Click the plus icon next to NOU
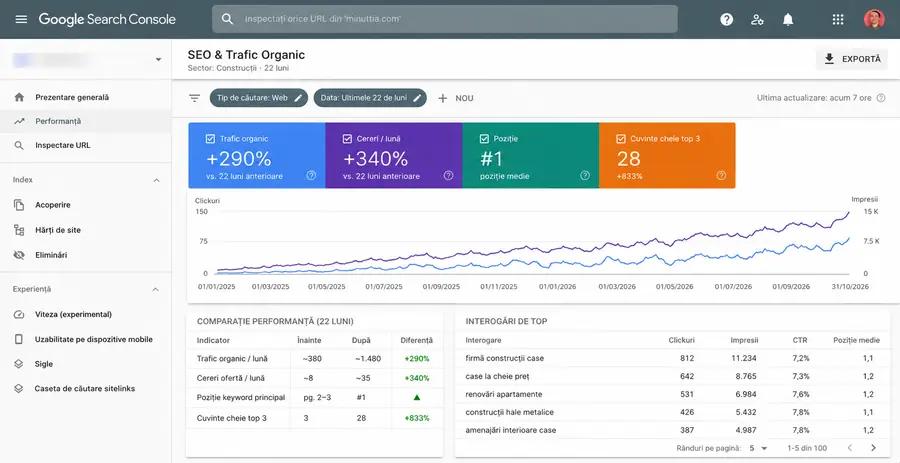 pos(443,98)
